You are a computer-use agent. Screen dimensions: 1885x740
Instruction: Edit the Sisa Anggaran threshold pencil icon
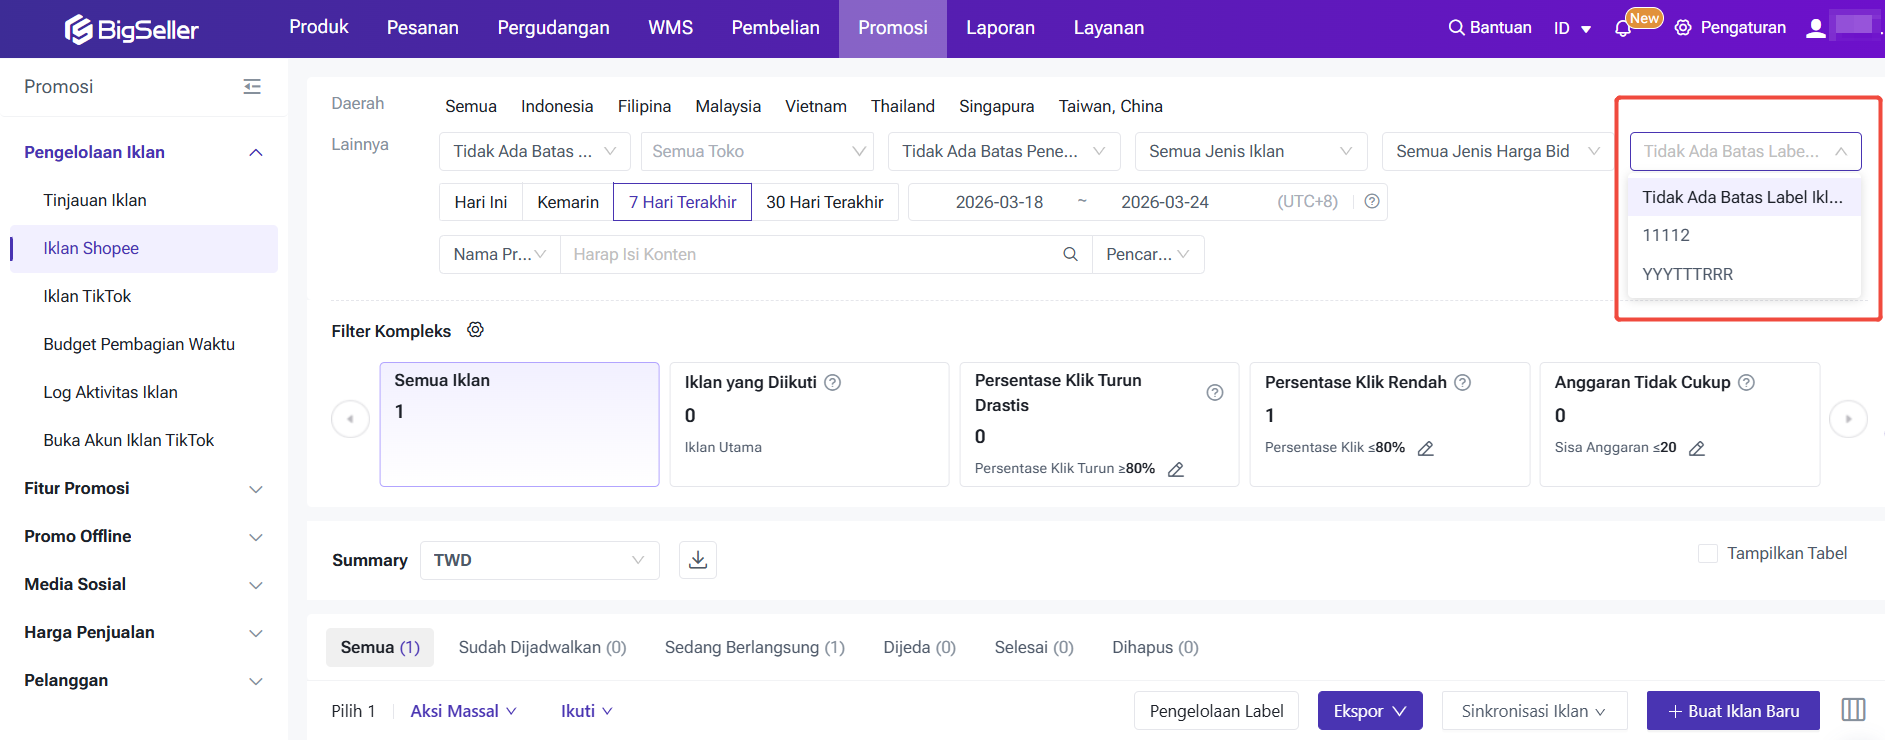coord(1697,448)
